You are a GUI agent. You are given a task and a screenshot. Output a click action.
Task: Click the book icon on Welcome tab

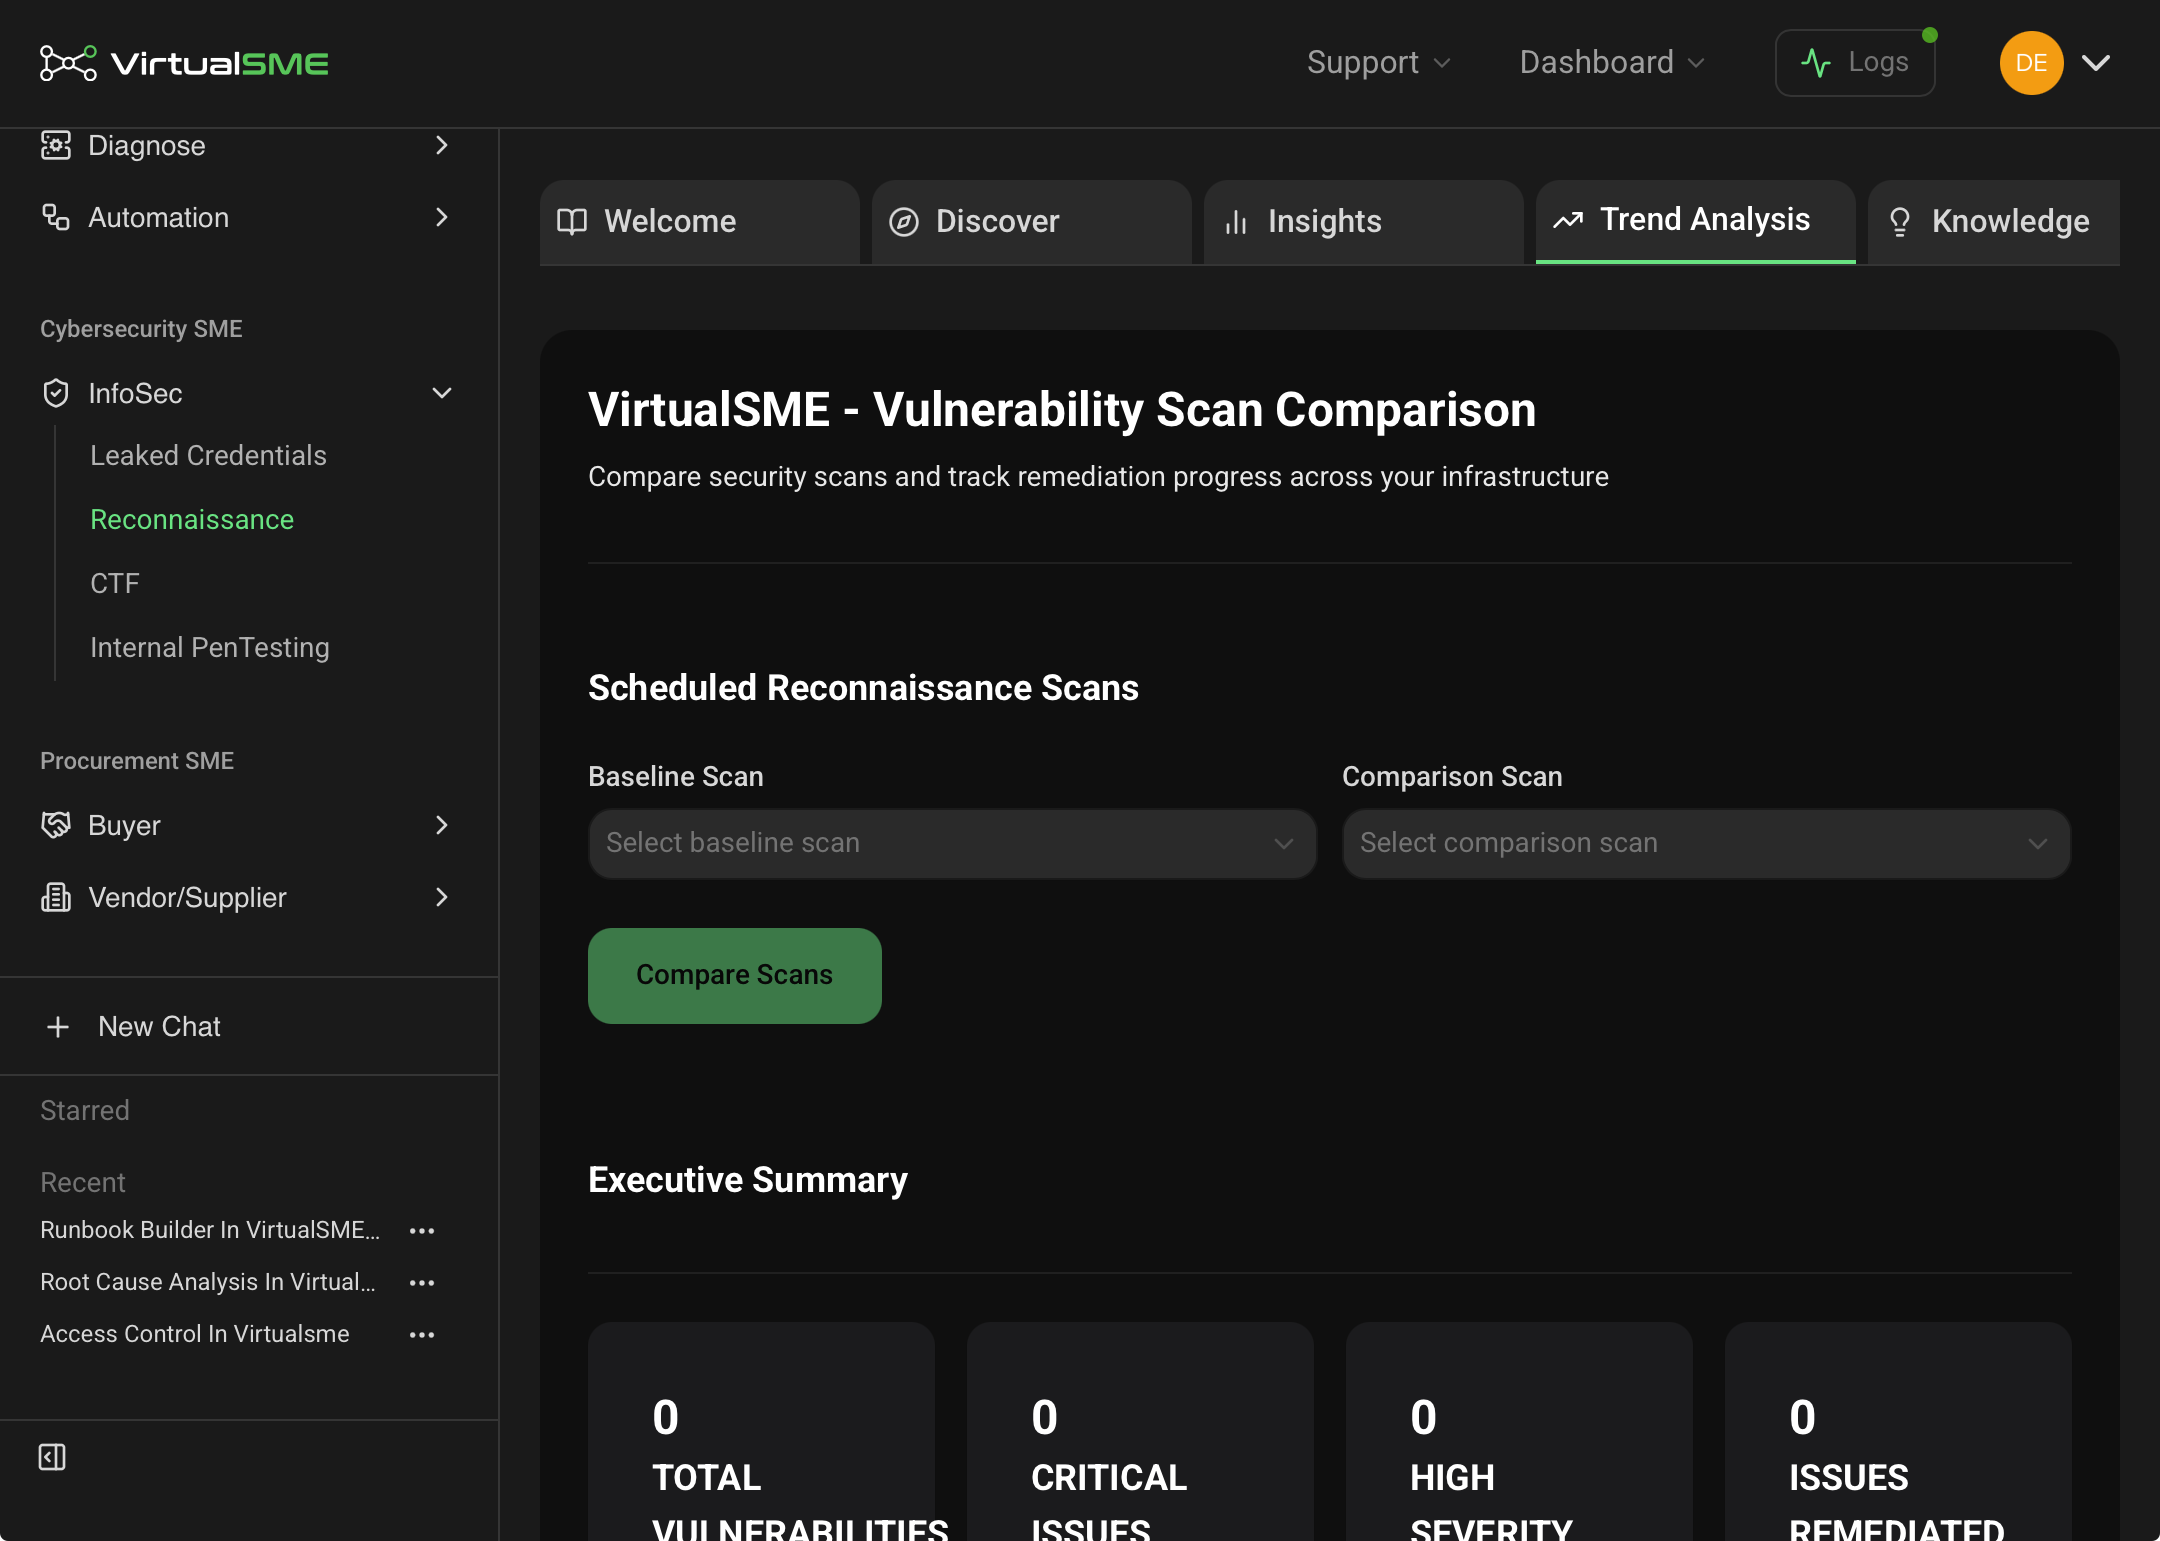pos(571,221)
